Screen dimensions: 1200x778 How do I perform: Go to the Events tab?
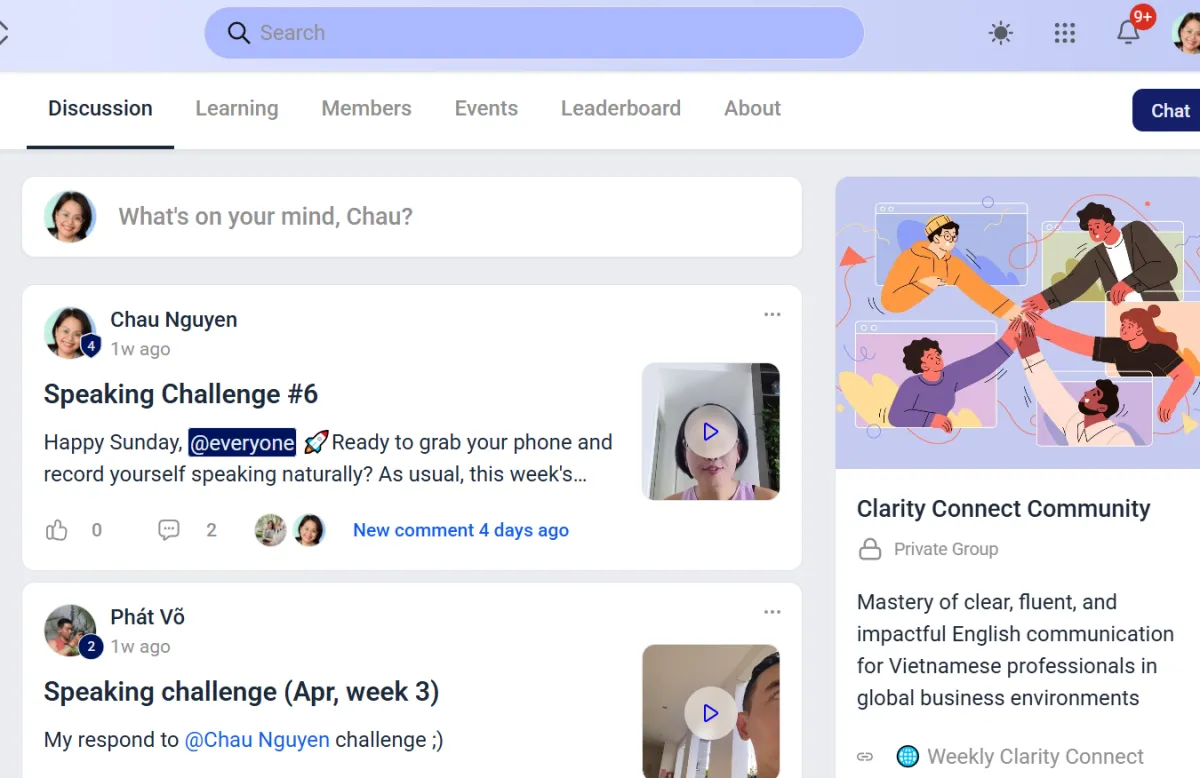pos(486,108)
